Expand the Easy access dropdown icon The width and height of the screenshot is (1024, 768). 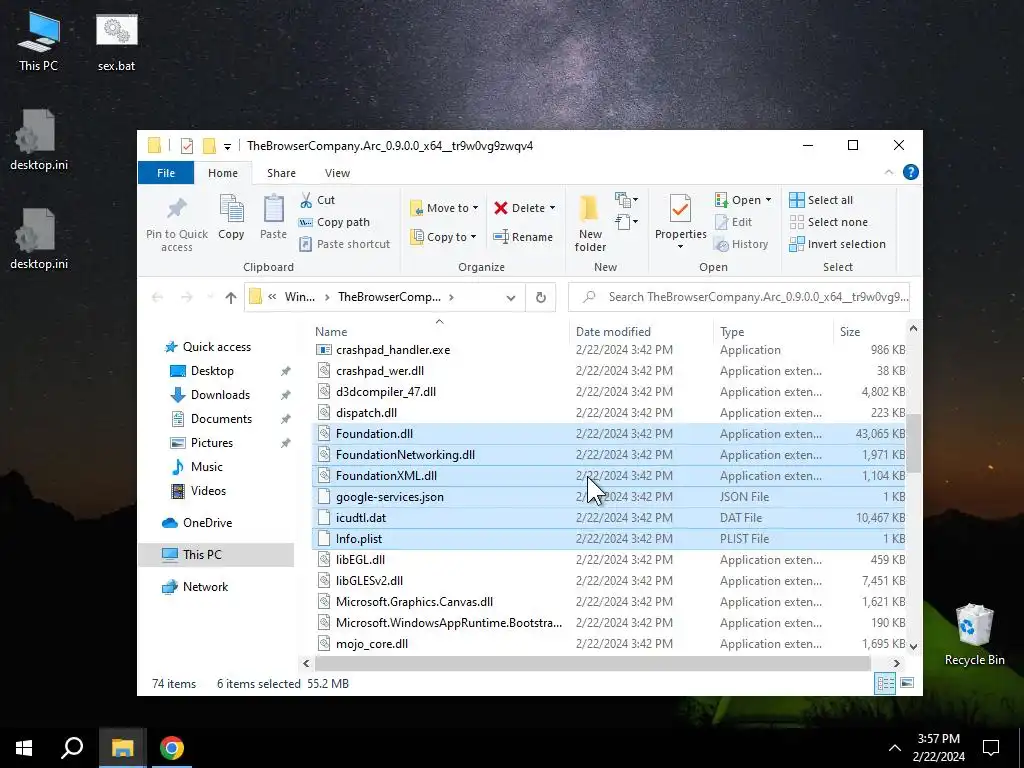point(626,222)
